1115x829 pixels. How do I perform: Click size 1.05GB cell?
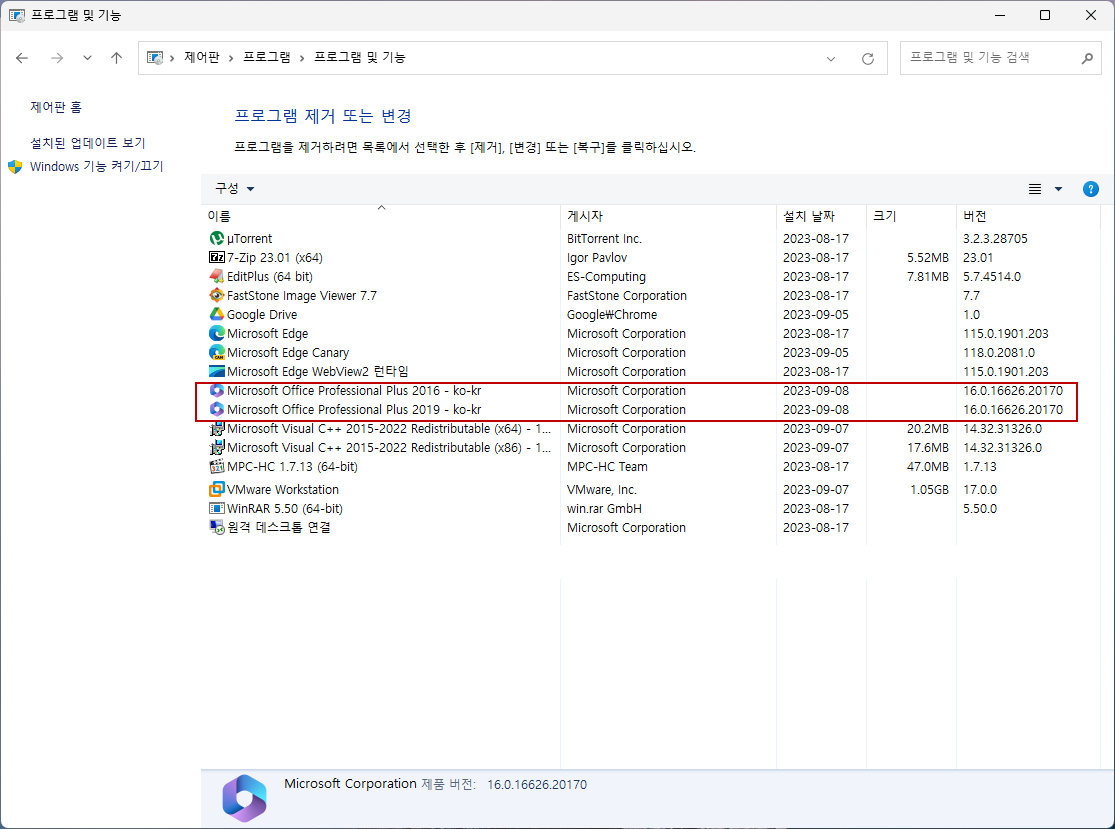click(x=929, y=489)
